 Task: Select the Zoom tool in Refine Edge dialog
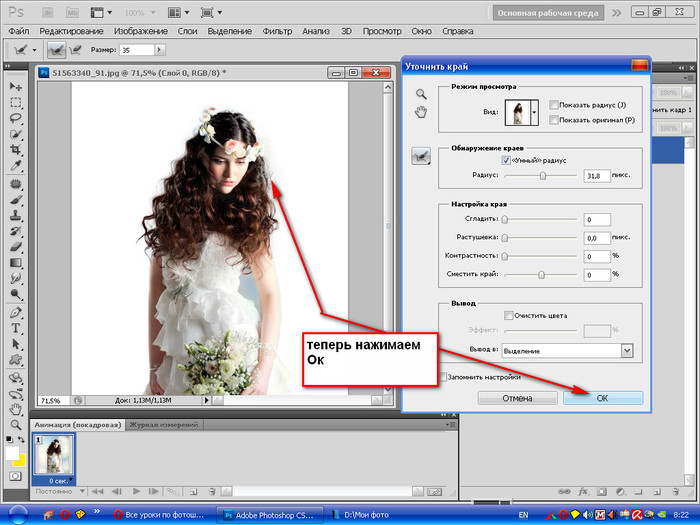pos(422,94)
